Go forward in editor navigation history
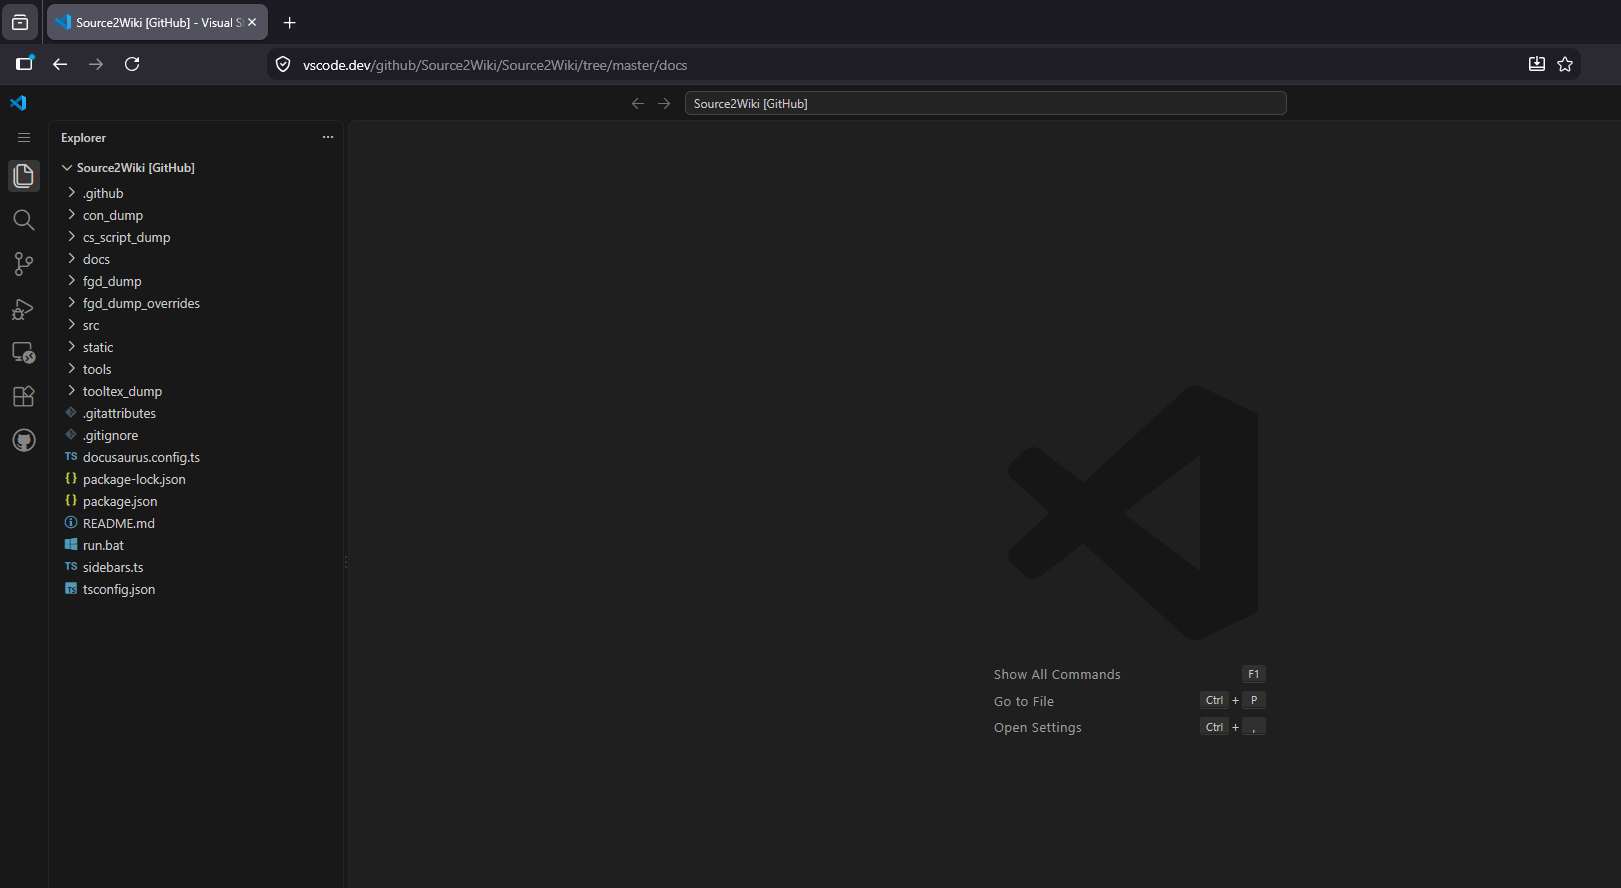This screenshot has width=1621, height=888. [664, 103]
